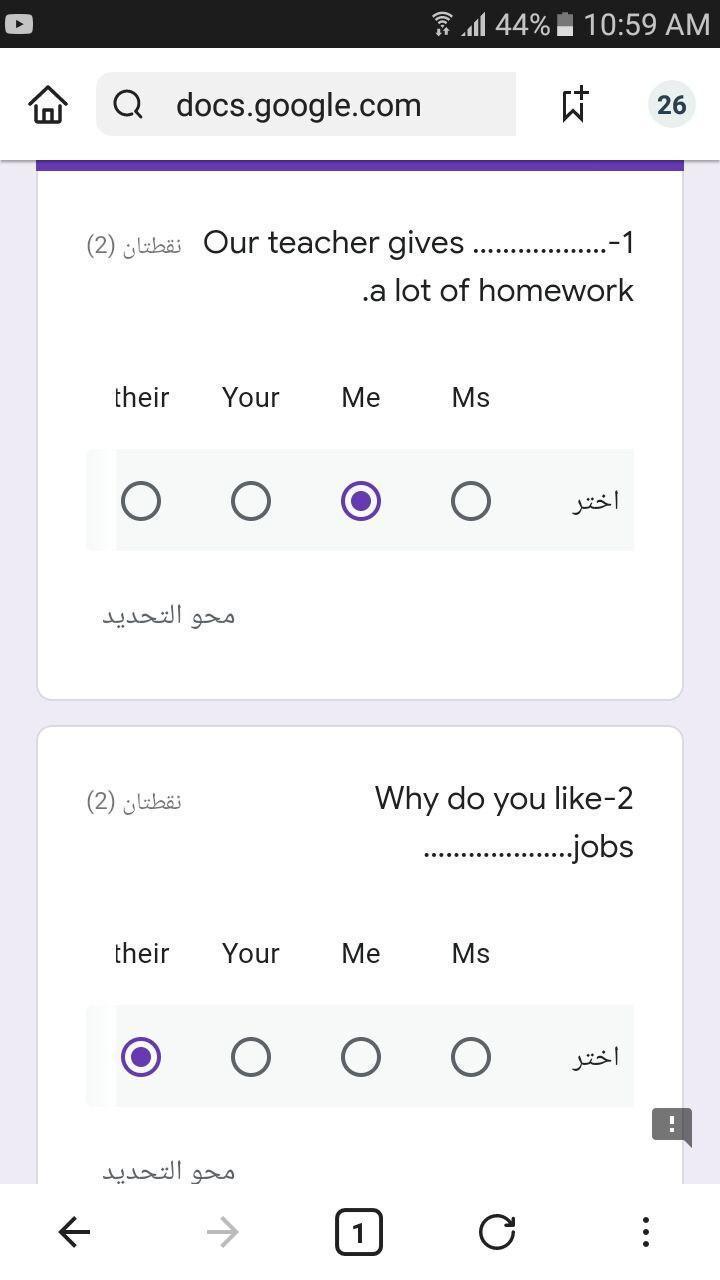The image size is (720, 1280).
Task: Open the notifications badge showing 26
Action: coord(671,104)
